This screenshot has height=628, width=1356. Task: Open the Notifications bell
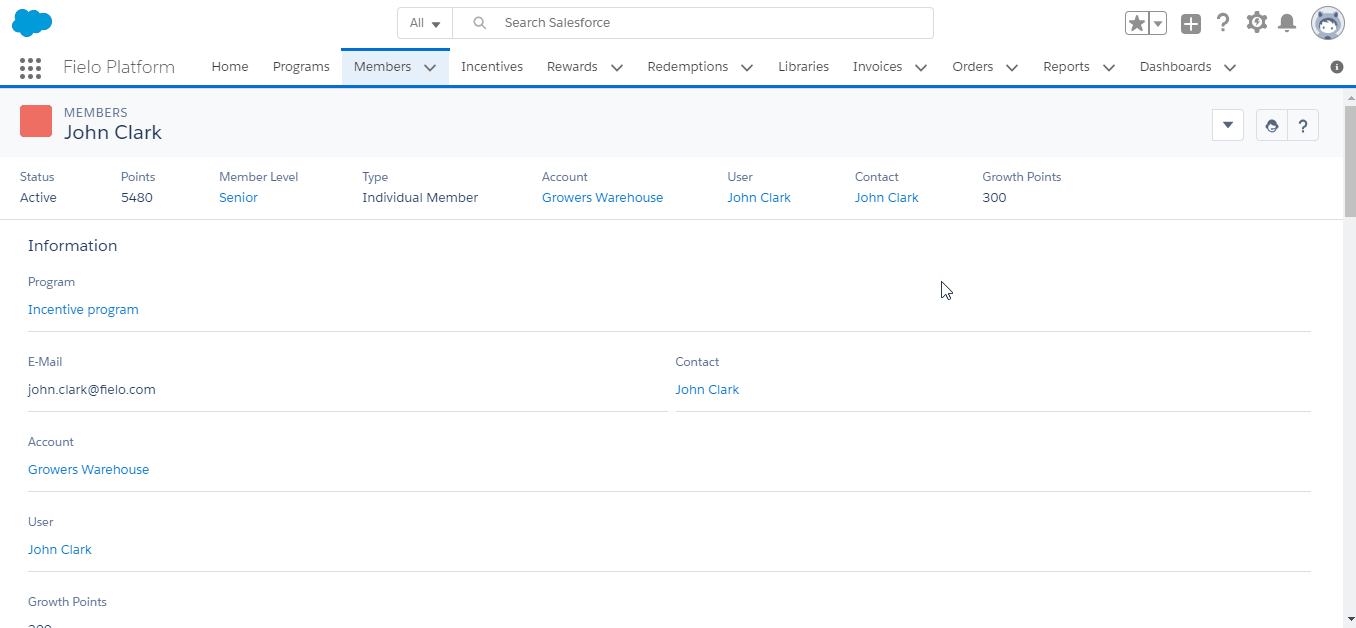click(1288, 23)
